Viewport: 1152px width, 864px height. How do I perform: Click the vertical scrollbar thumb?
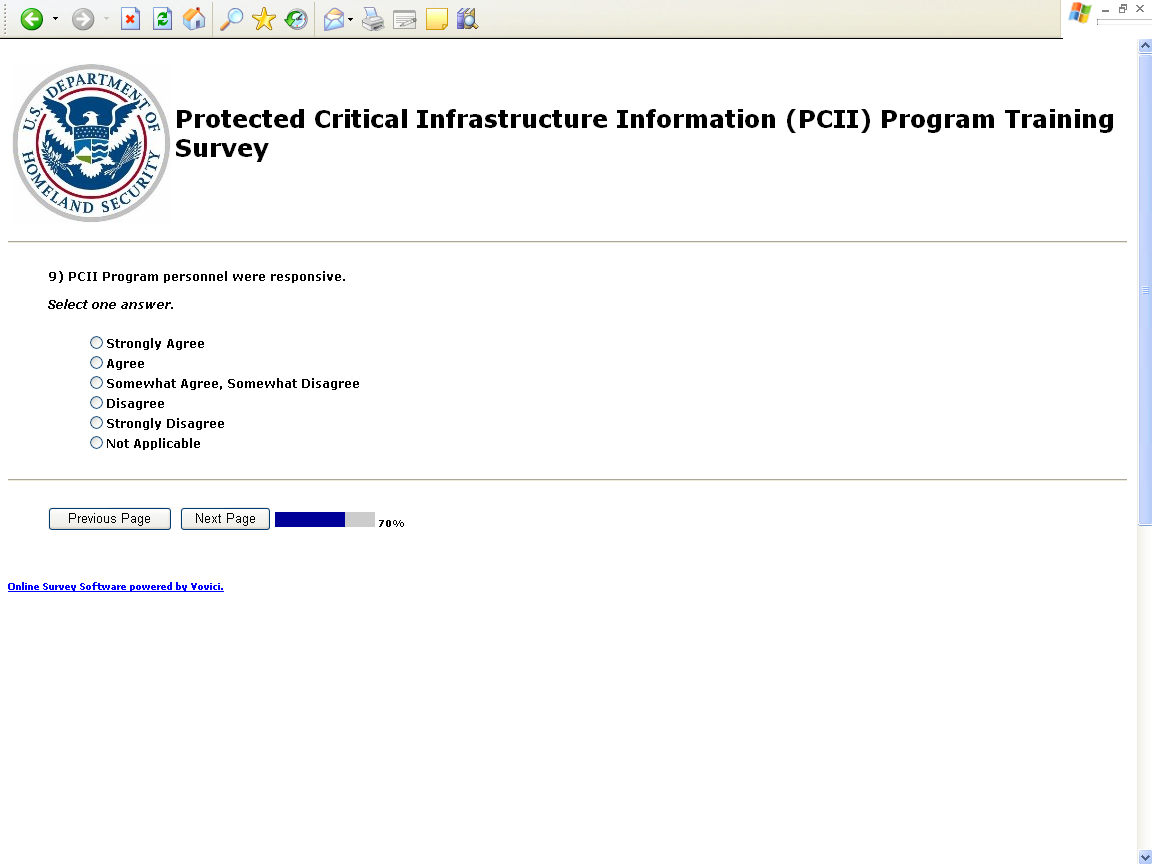pyautogui.click(x=1145, y=289)
